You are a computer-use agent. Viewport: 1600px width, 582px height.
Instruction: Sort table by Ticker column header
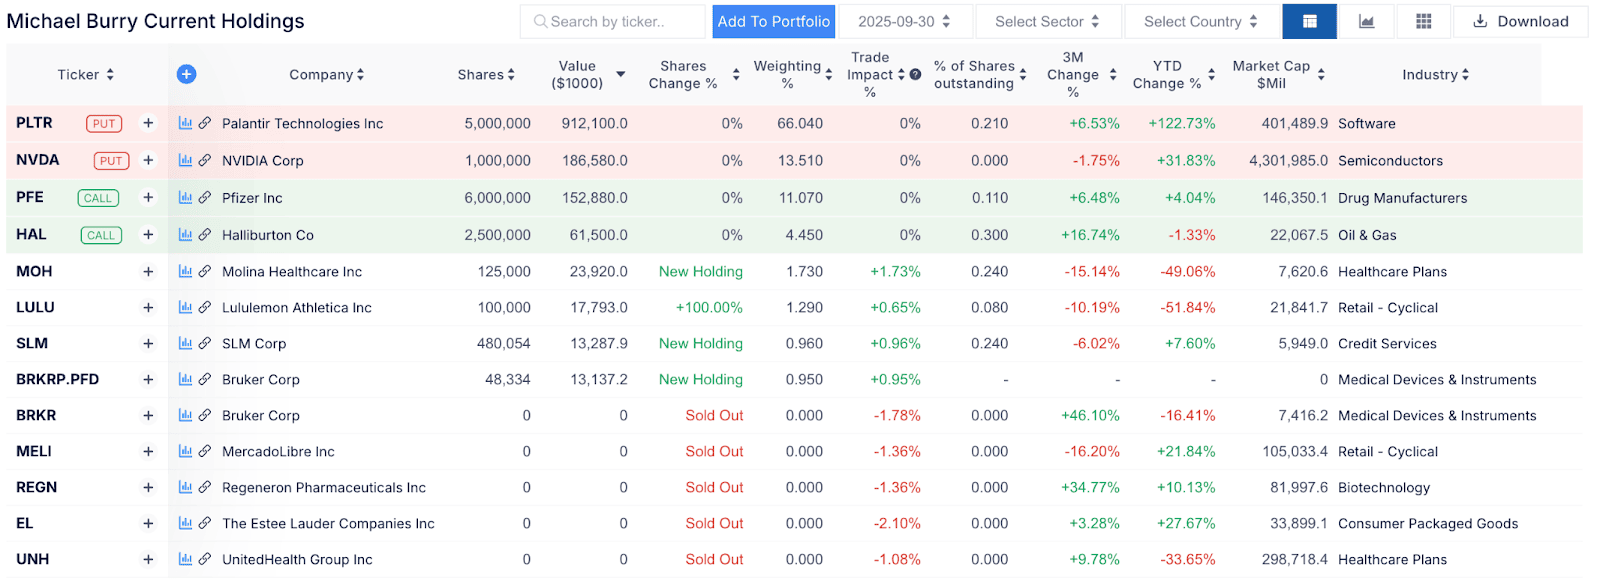(85, 75)
